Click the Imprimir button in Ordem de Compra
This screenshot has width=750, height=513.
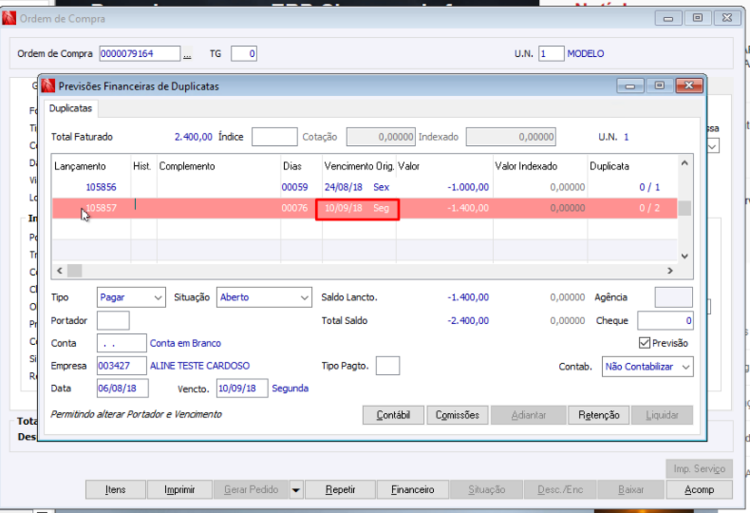click(179, 490)
